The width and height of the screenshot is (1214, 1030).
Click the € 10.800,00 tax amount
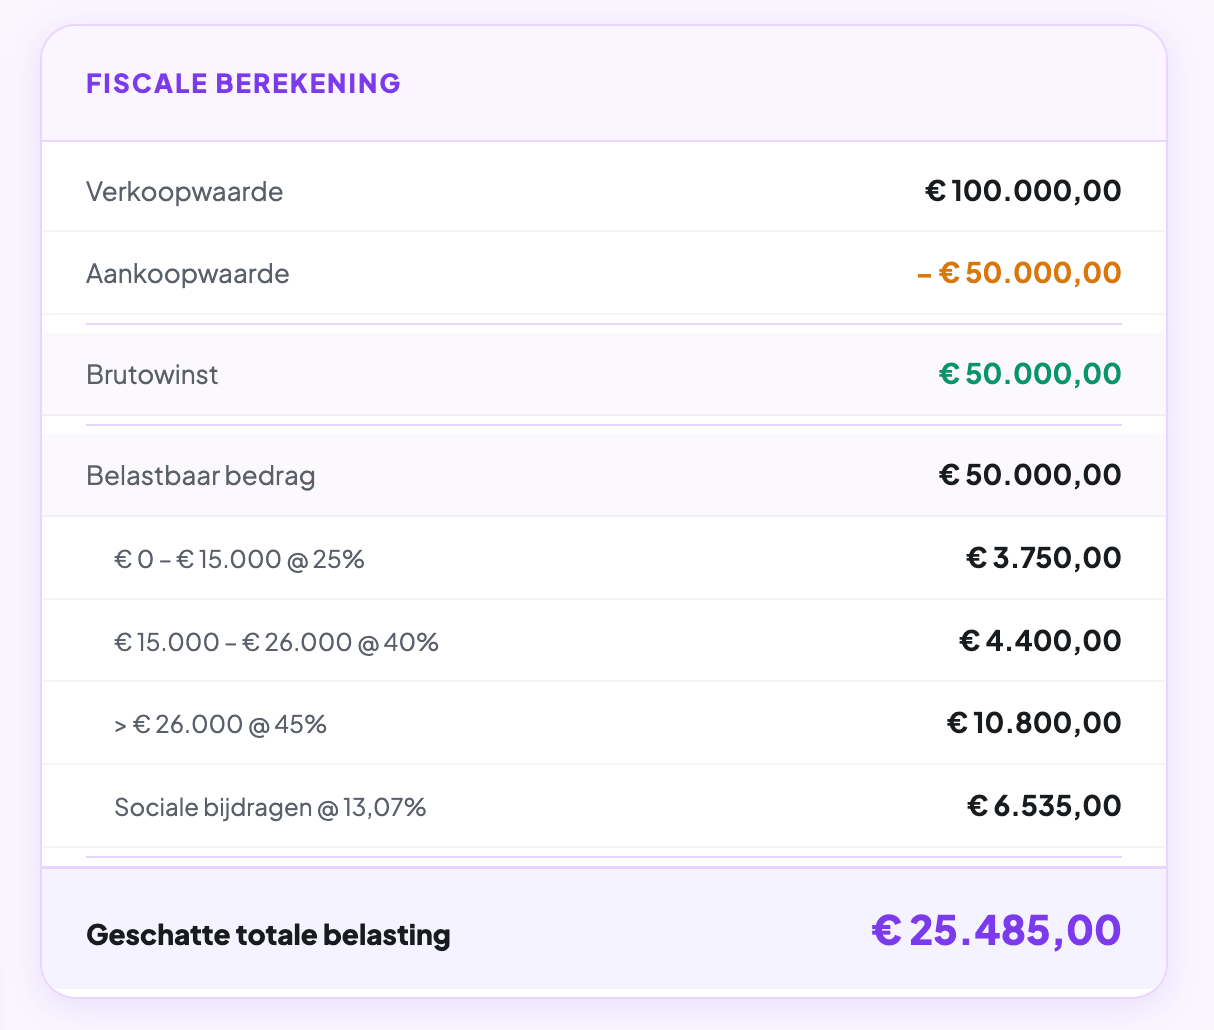(x=1033, y=723)
